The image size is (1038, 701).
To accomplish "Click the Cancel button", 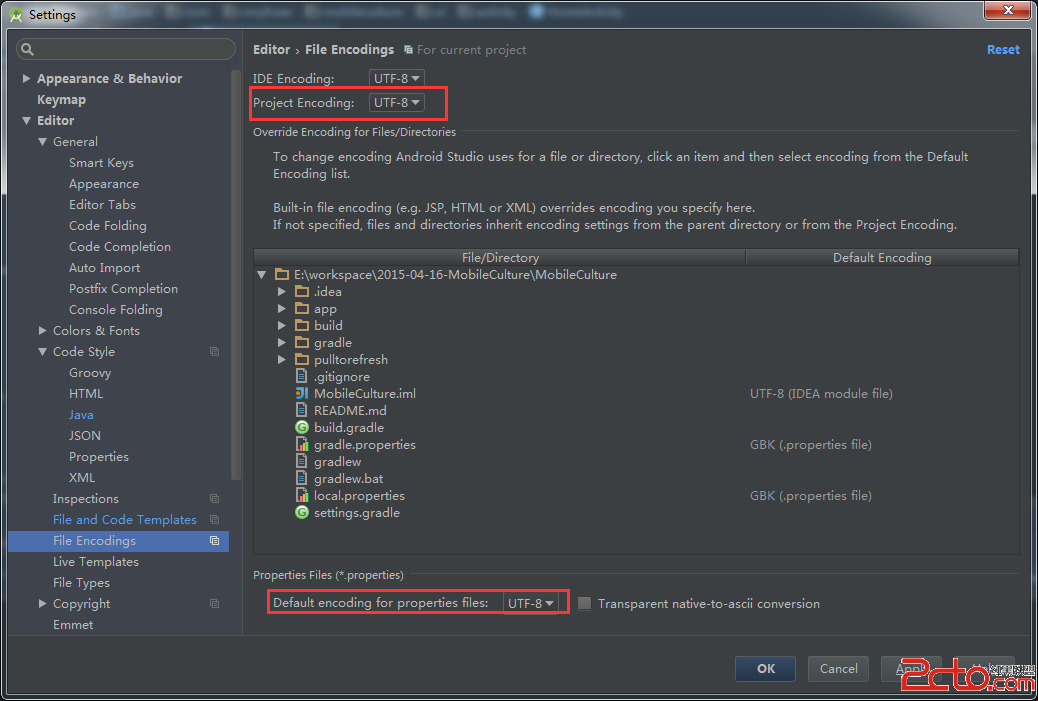I will coord(838,669).
